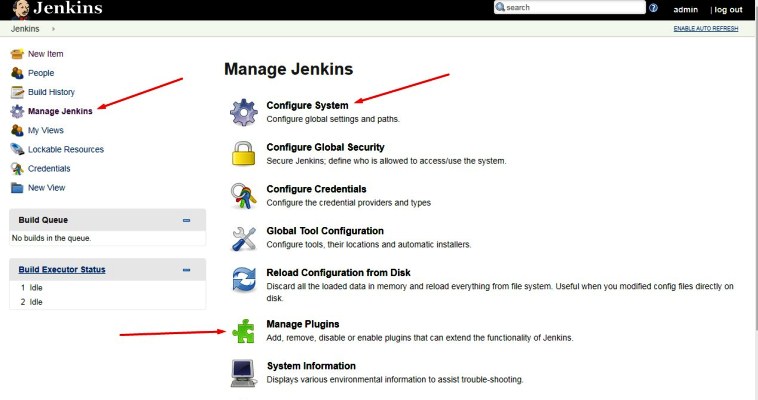Click the System Information computer icon

click(244, 372)
